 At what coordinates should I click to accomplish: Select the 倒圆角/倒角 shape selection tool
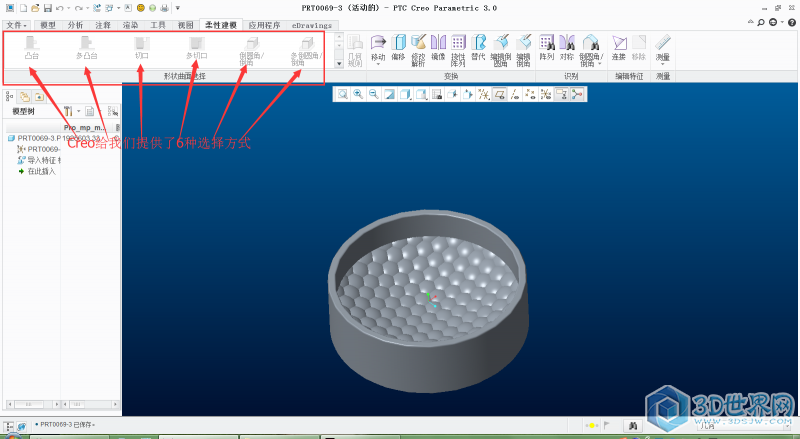(x=252, y=51)
